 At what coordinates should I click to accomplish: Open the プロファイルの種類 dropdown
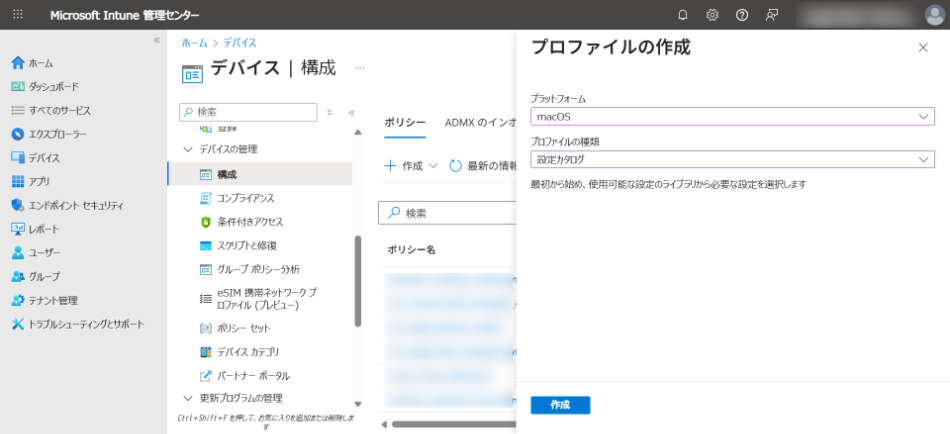(x=732, y=159)
